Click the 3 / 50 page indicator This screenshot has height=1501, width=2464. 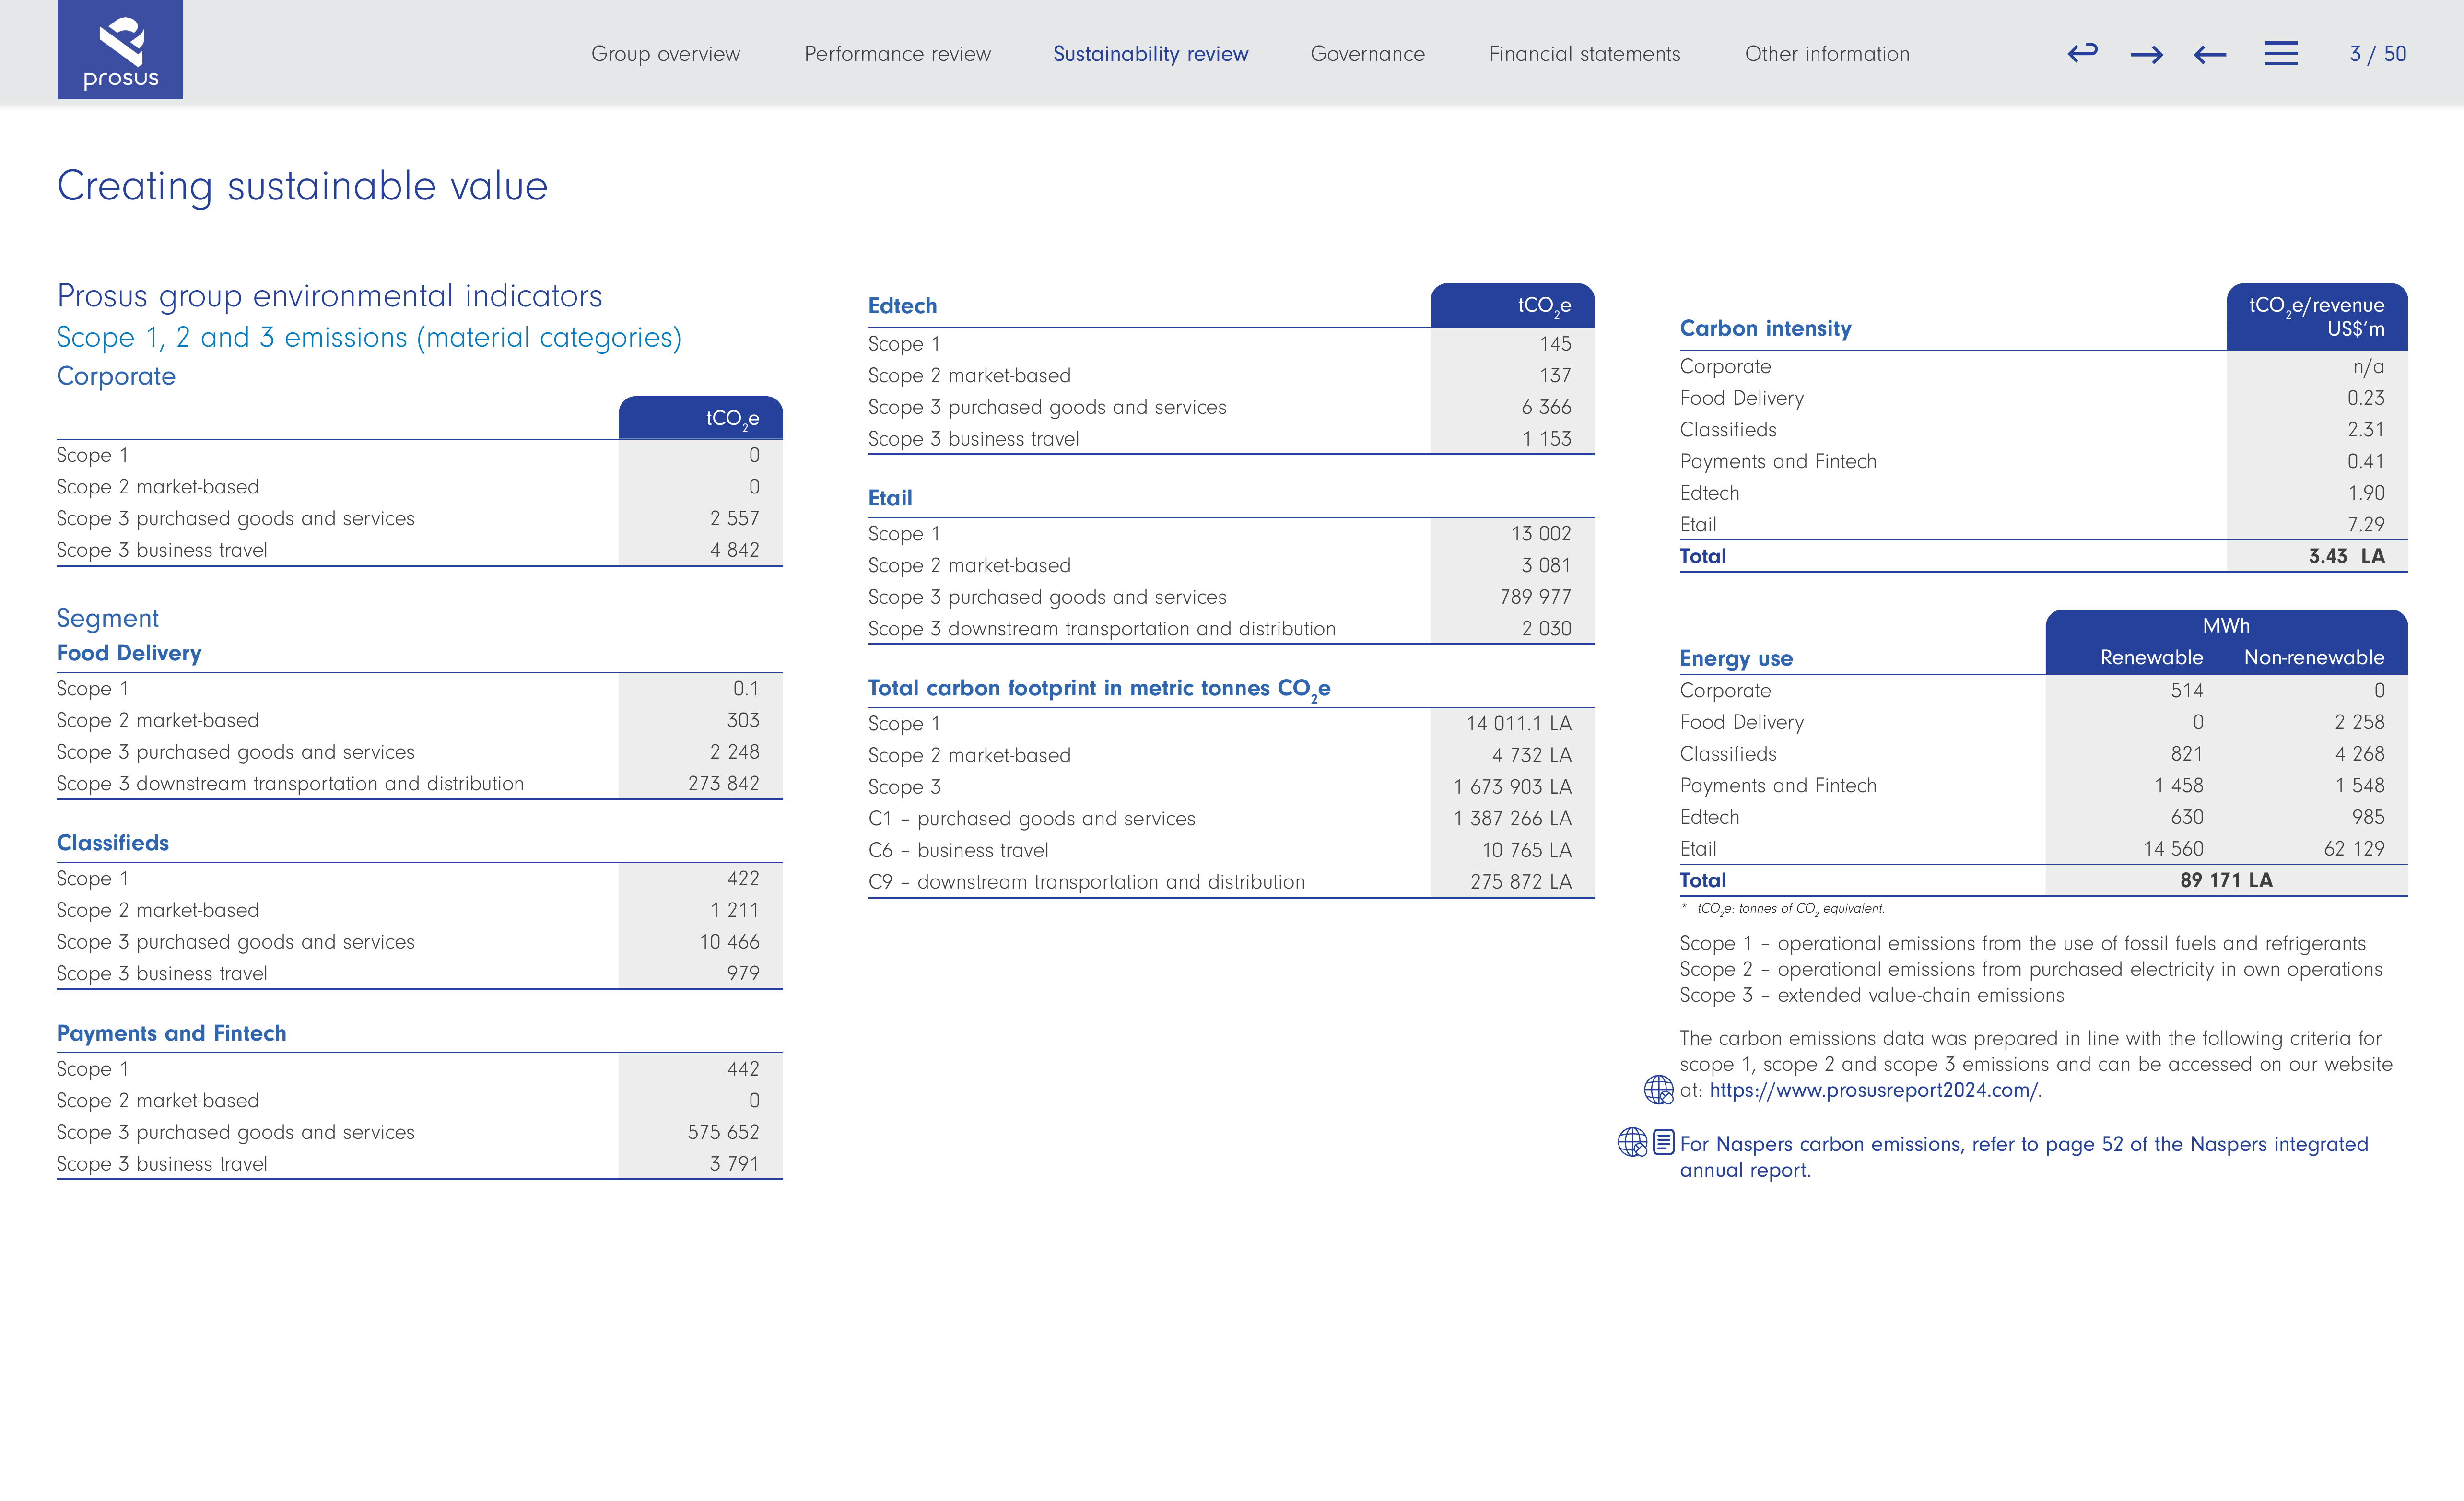tap(2378, 54)
